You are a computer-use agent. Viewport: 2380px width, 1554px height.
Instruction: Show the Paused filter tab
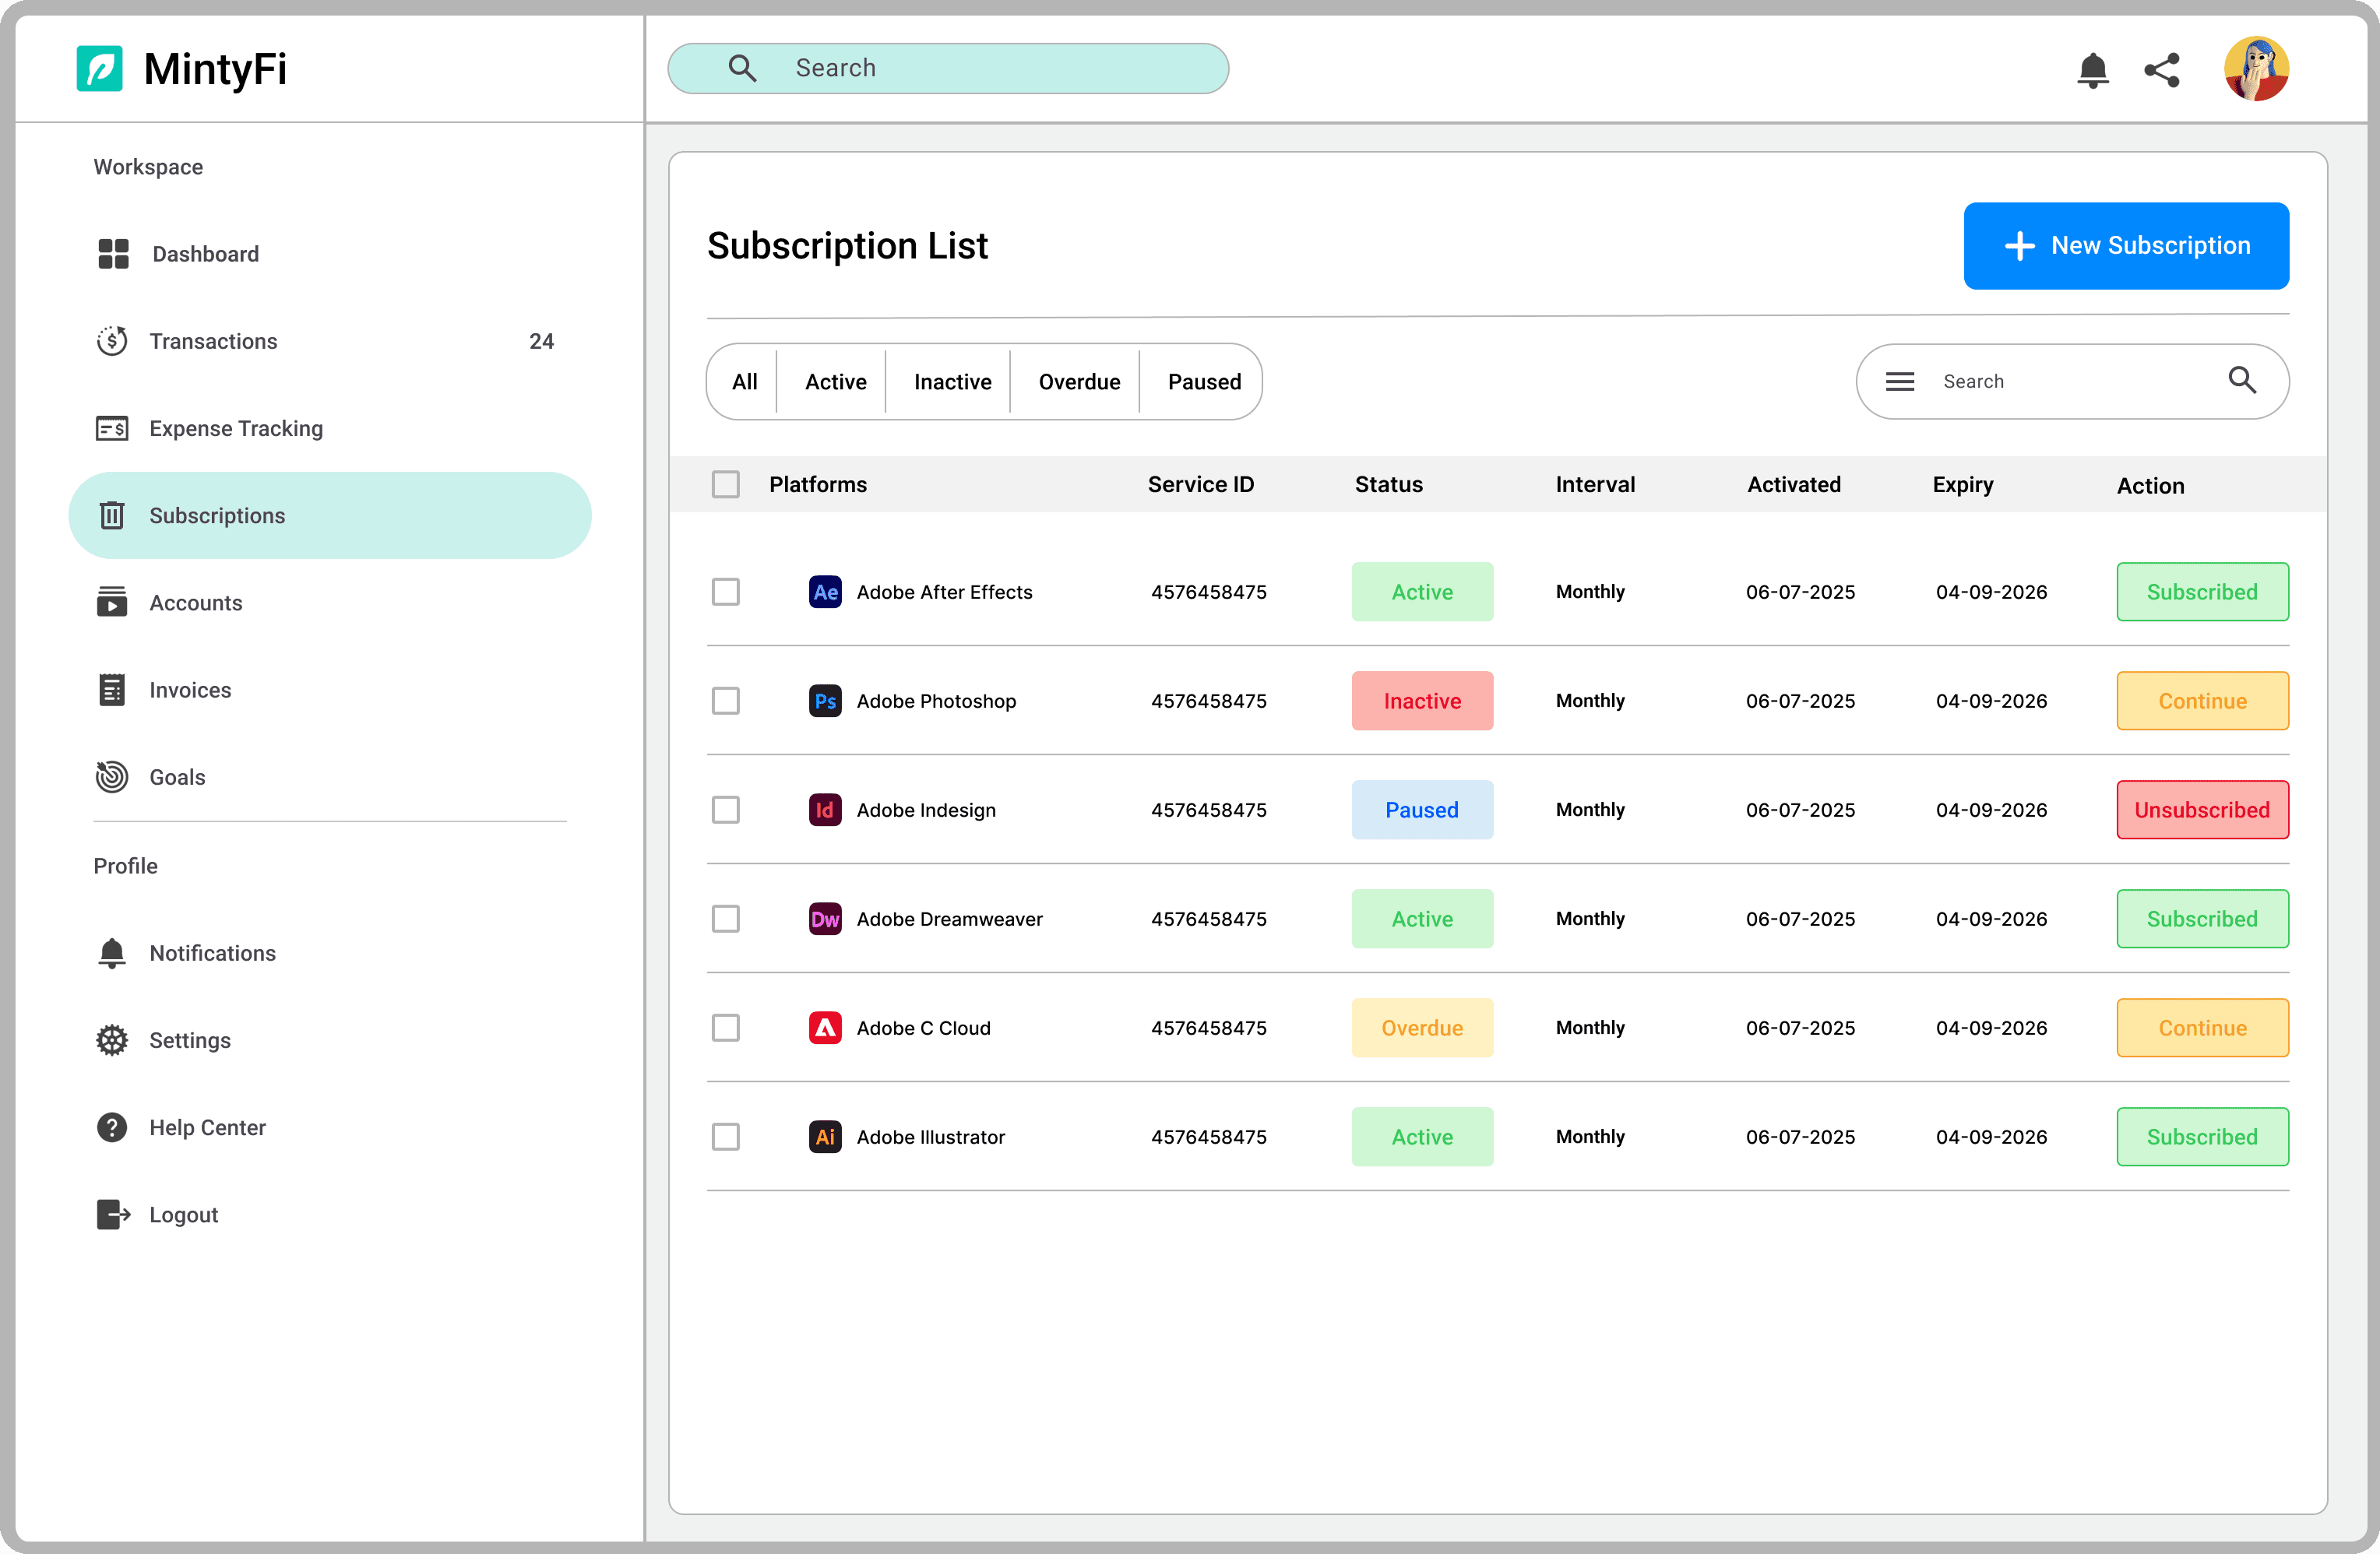[1204, 382]
